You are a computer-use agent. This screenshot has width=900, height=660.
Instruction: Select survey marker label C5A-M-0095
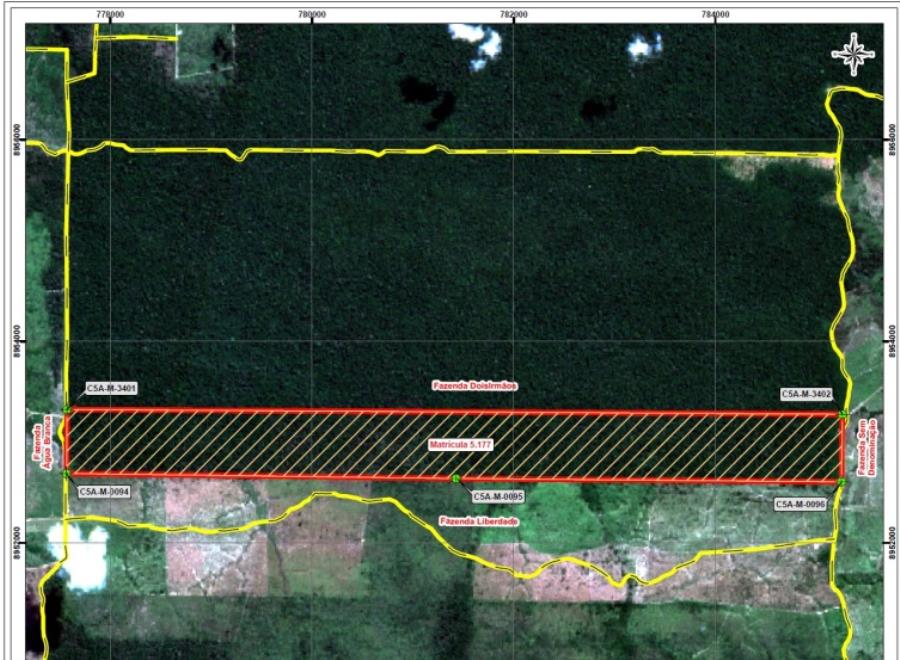point(498,496)
